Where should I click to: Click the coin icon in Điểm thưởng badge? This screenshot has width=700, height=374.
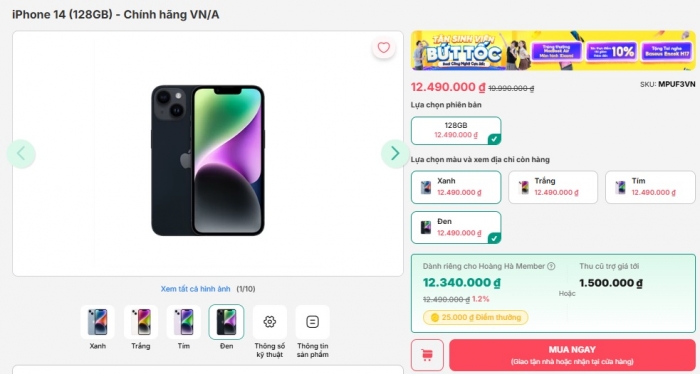(435, 317)
